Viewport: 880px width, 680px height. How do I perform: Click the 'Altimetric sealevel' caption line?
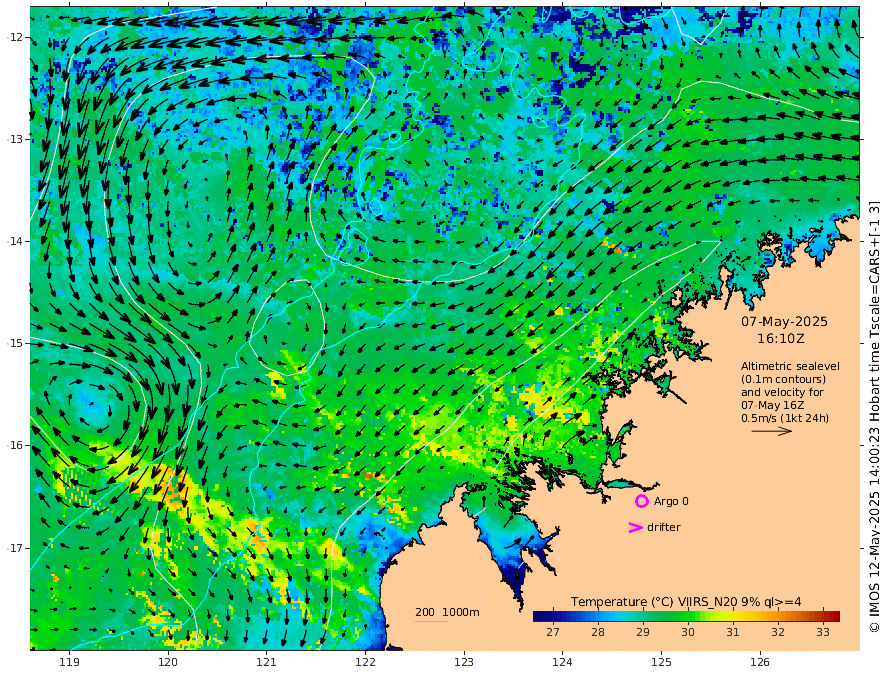point(790,366)
